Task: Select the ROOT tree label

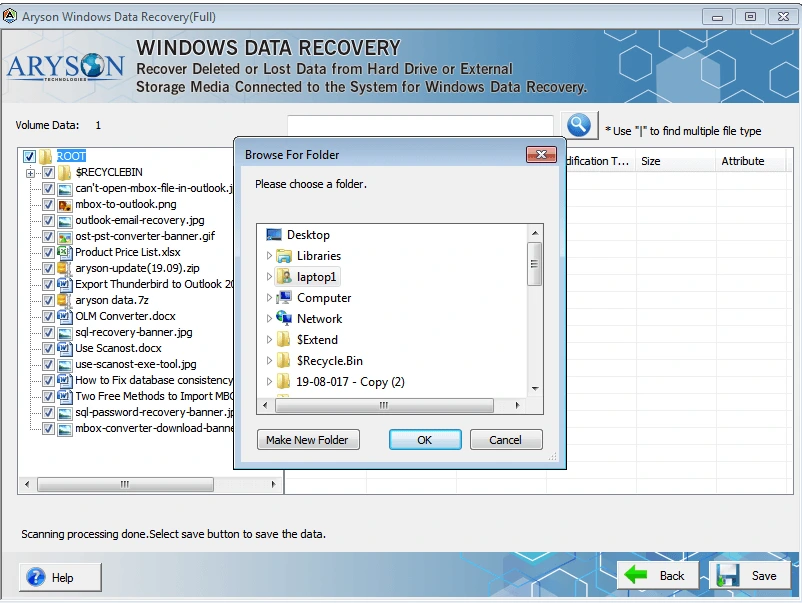Action: click(x=71, y=156)
